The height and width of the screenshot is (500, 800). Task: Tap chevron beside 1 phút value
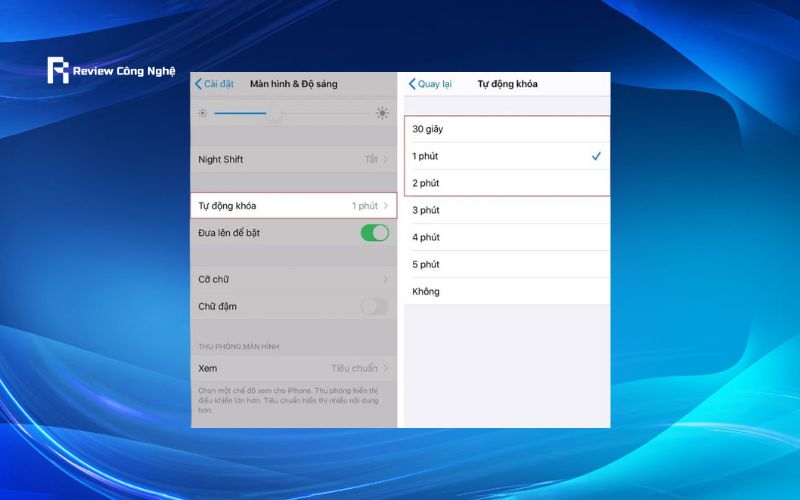pos(386,206)
